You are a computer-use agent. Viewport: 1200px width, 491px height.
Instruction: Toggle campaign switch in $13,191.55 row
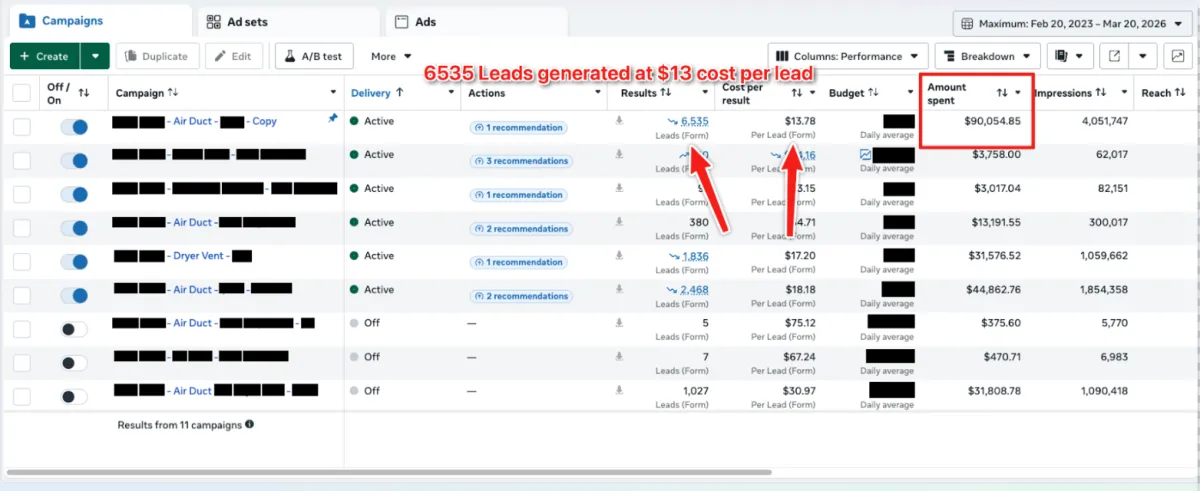point(74,228)
